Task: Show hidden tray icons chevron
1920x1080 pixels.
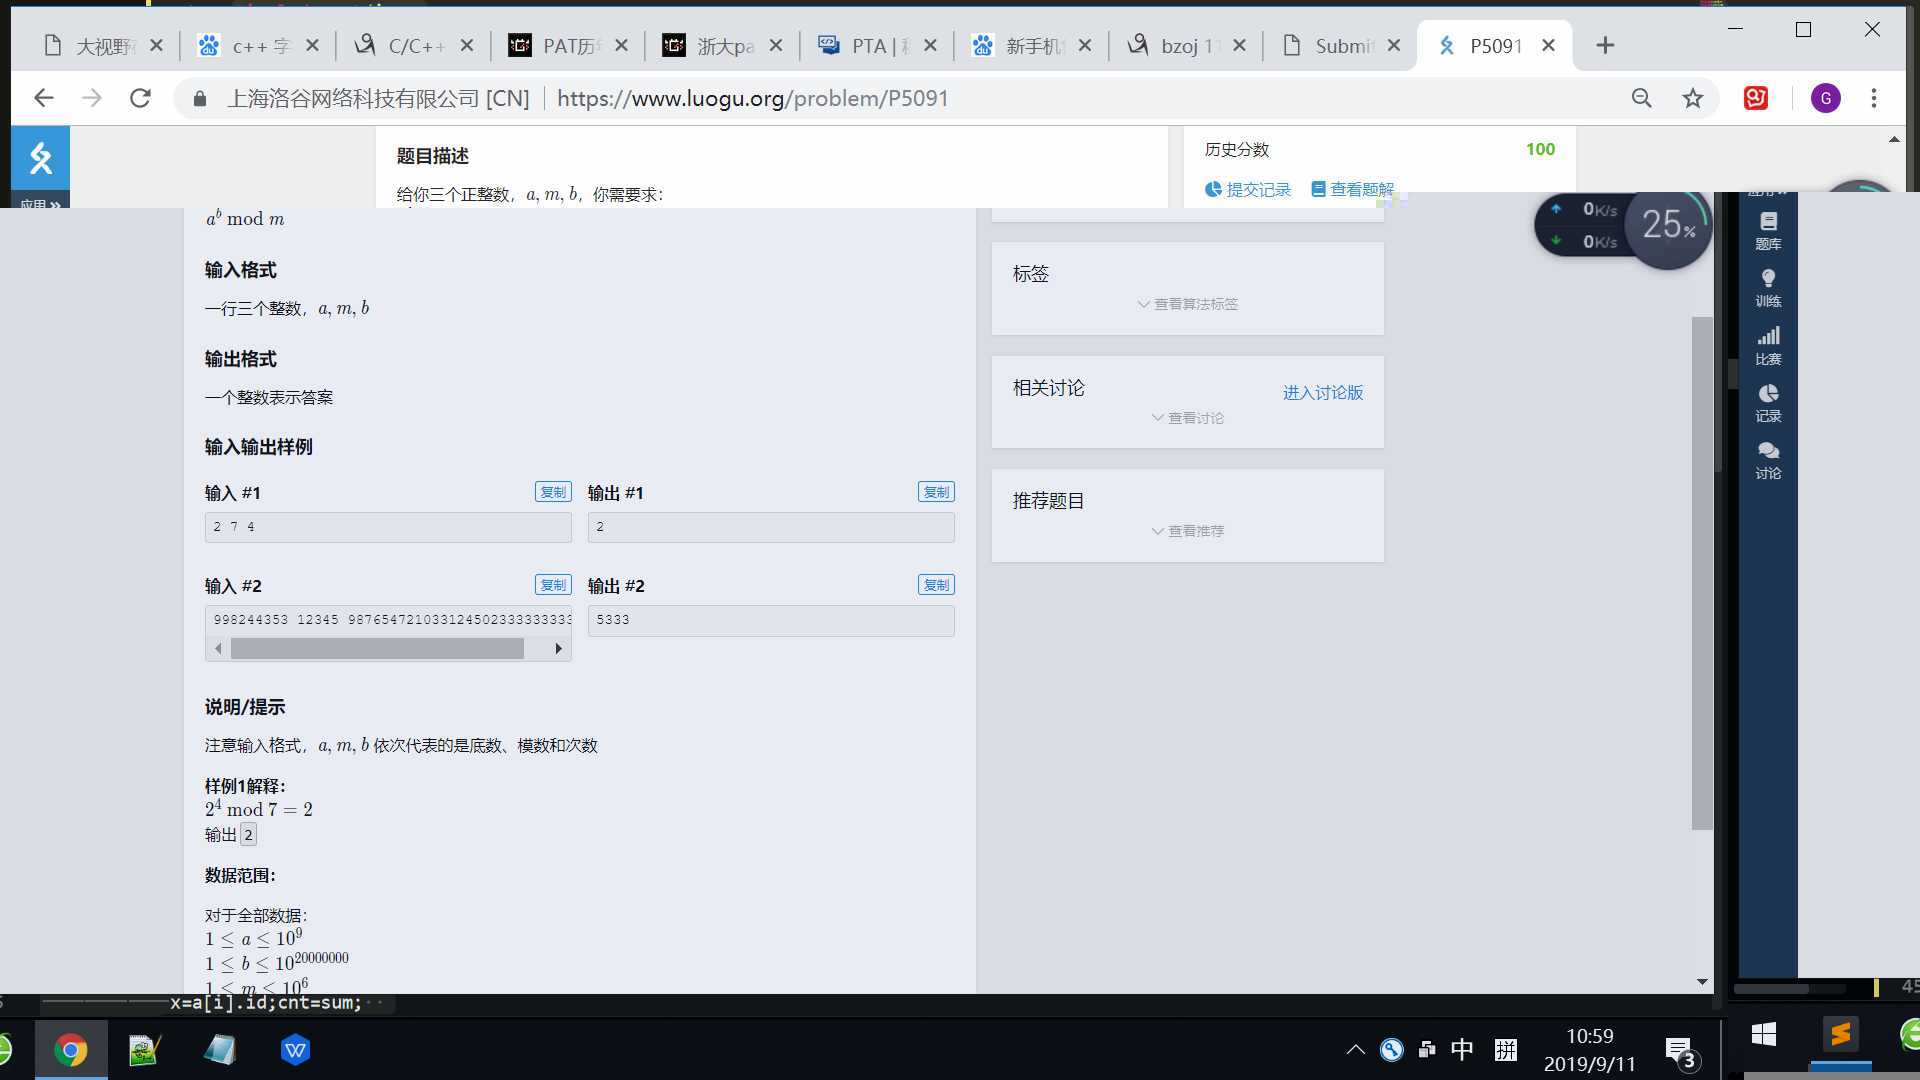Action: [1355, 1050]
